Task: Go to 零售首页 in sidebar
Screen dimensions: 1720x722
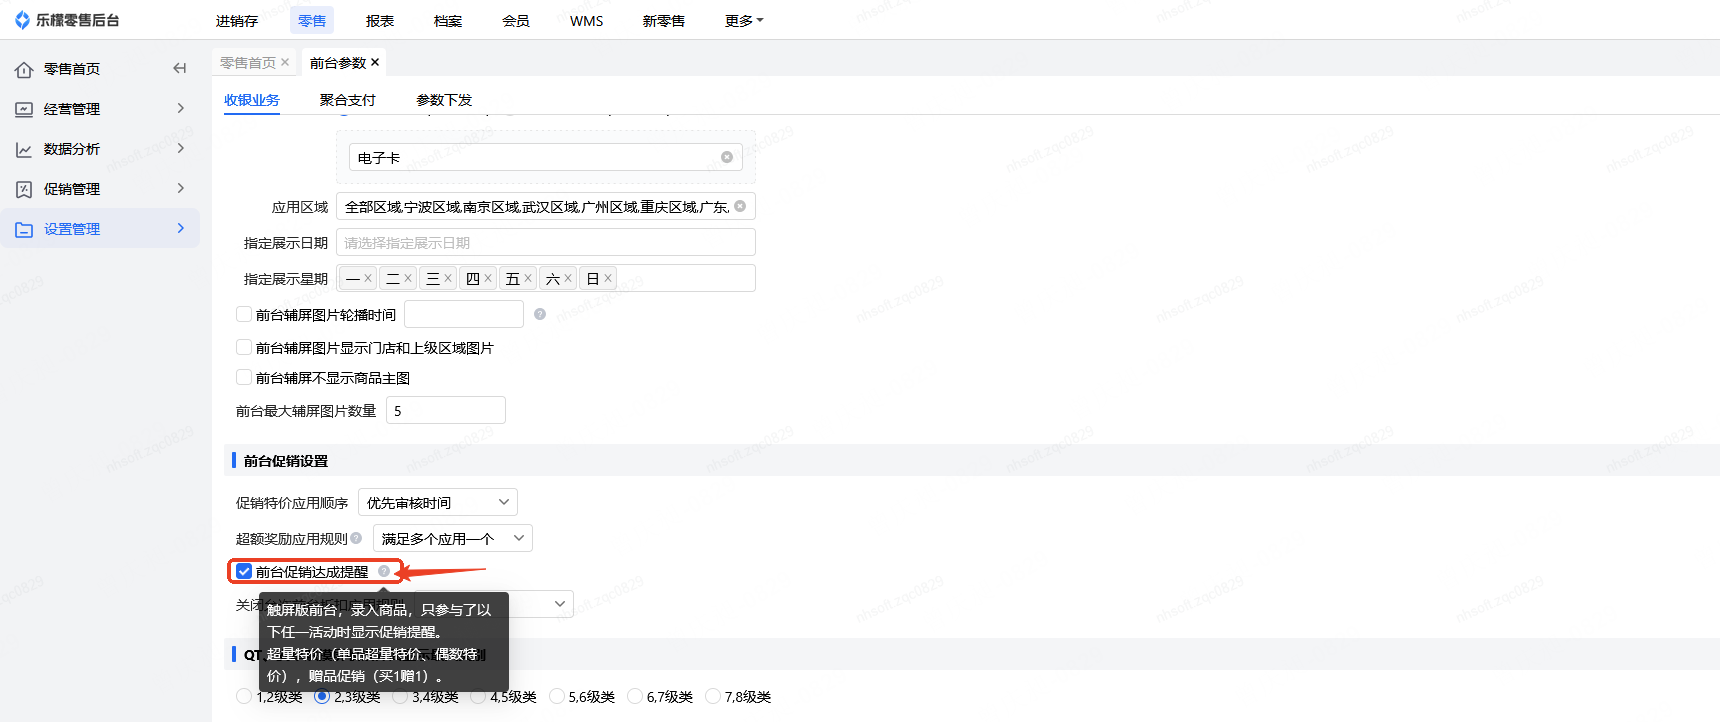Action: (x=72, y=69)
